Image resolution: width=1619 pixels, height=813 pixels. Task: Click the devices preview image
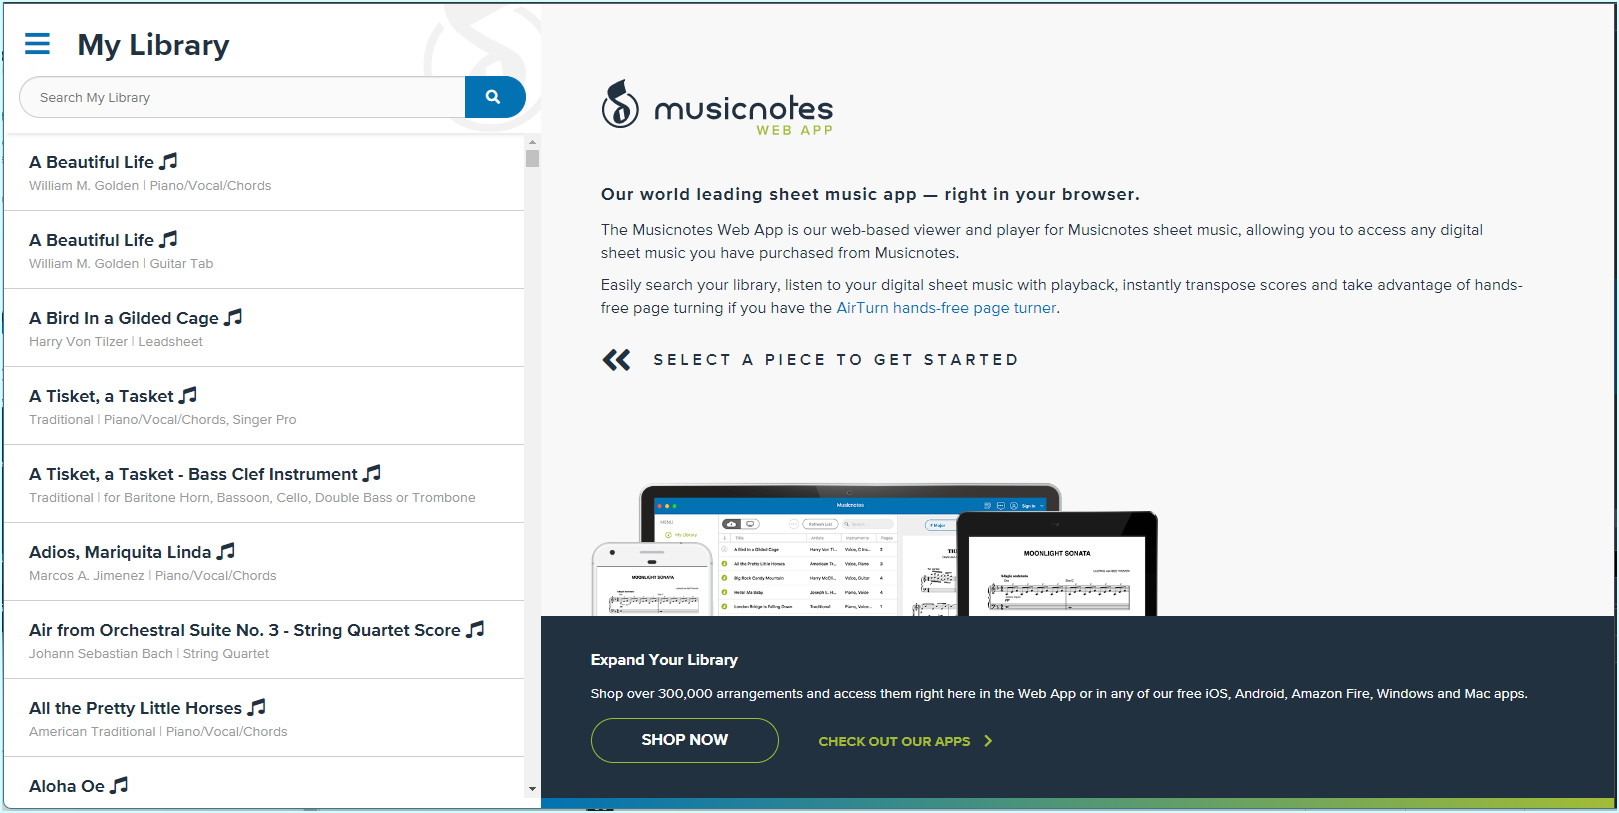point(875,549)
